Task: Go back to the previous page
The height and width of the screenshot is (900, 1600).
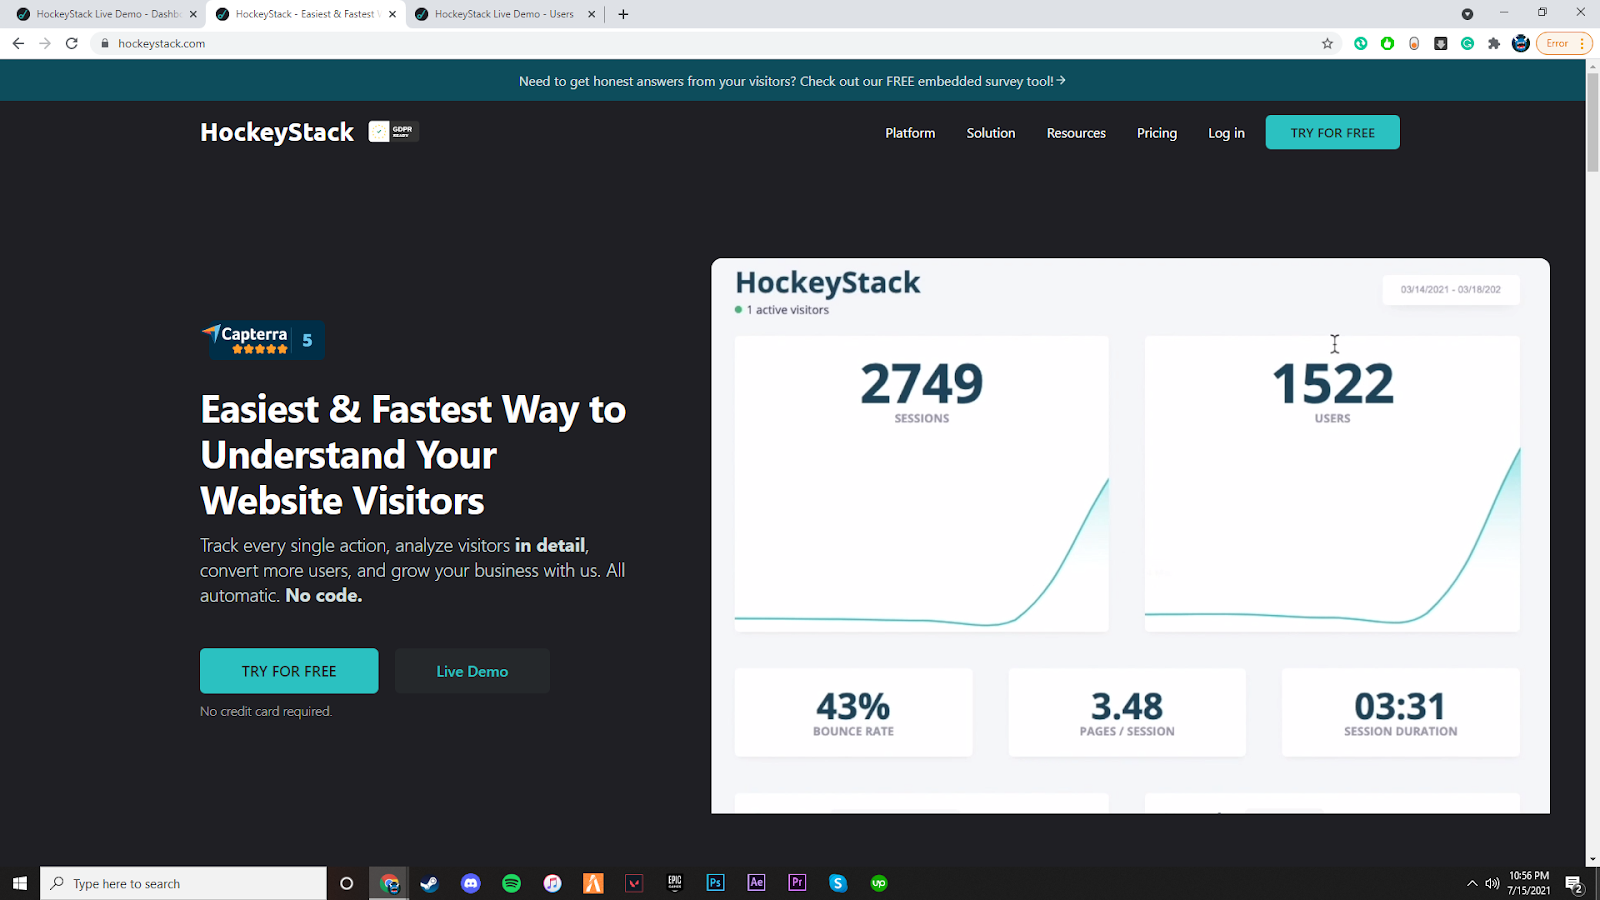Action: tap(18, 43)
